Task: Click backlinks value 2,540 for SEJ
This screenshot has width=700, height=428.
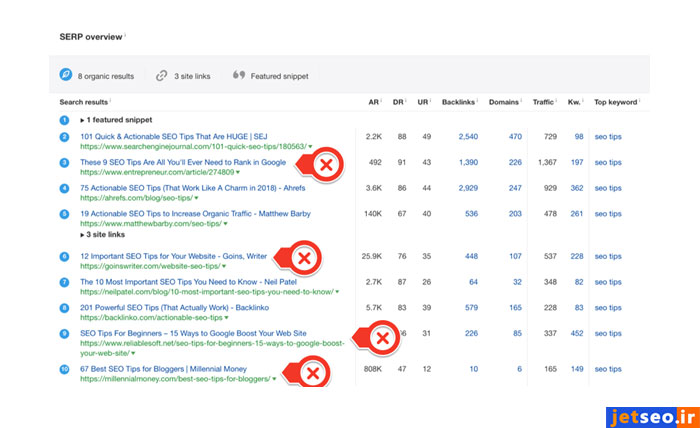Action: click(x=468, y=137)
